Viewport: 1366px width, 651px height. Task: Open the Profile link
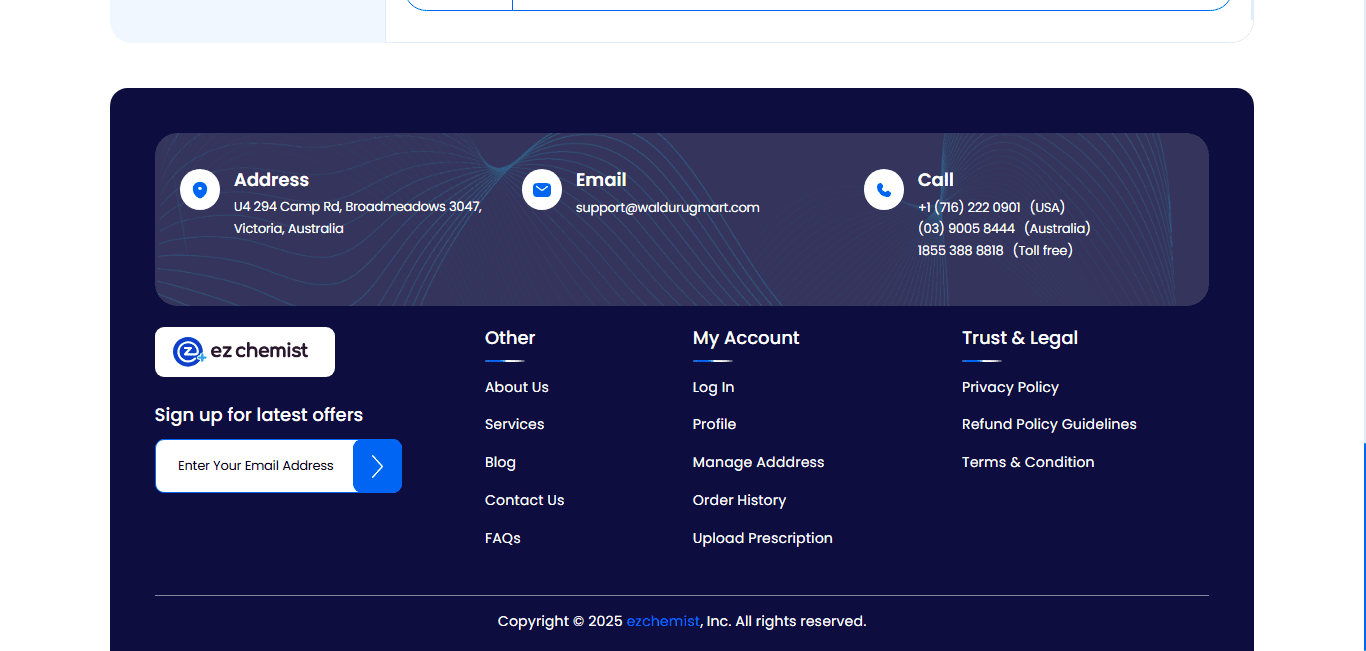tap(714, 424)
